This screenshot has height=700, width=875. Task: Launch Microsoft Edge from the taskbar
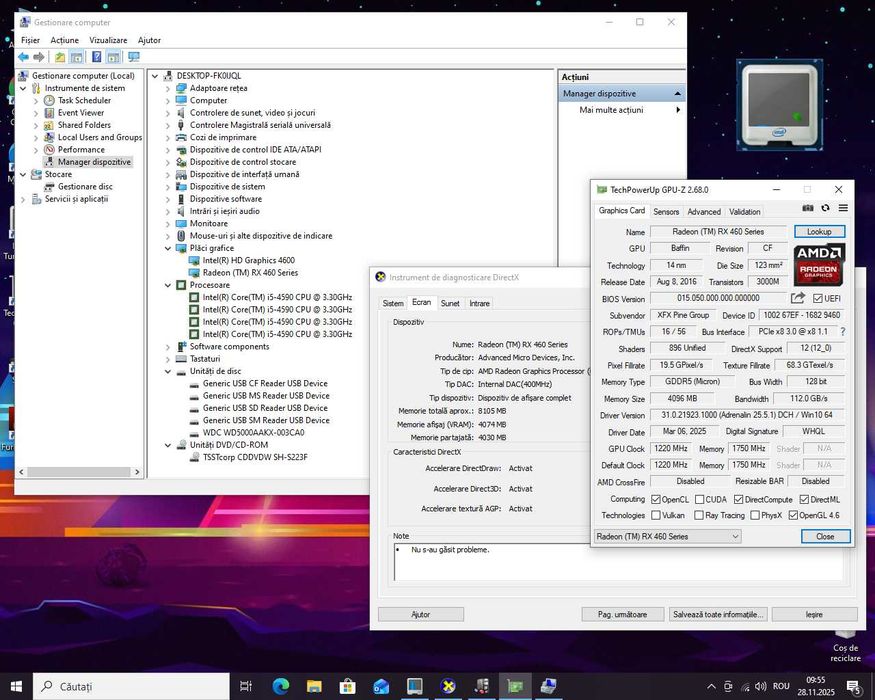coord(280,686)
